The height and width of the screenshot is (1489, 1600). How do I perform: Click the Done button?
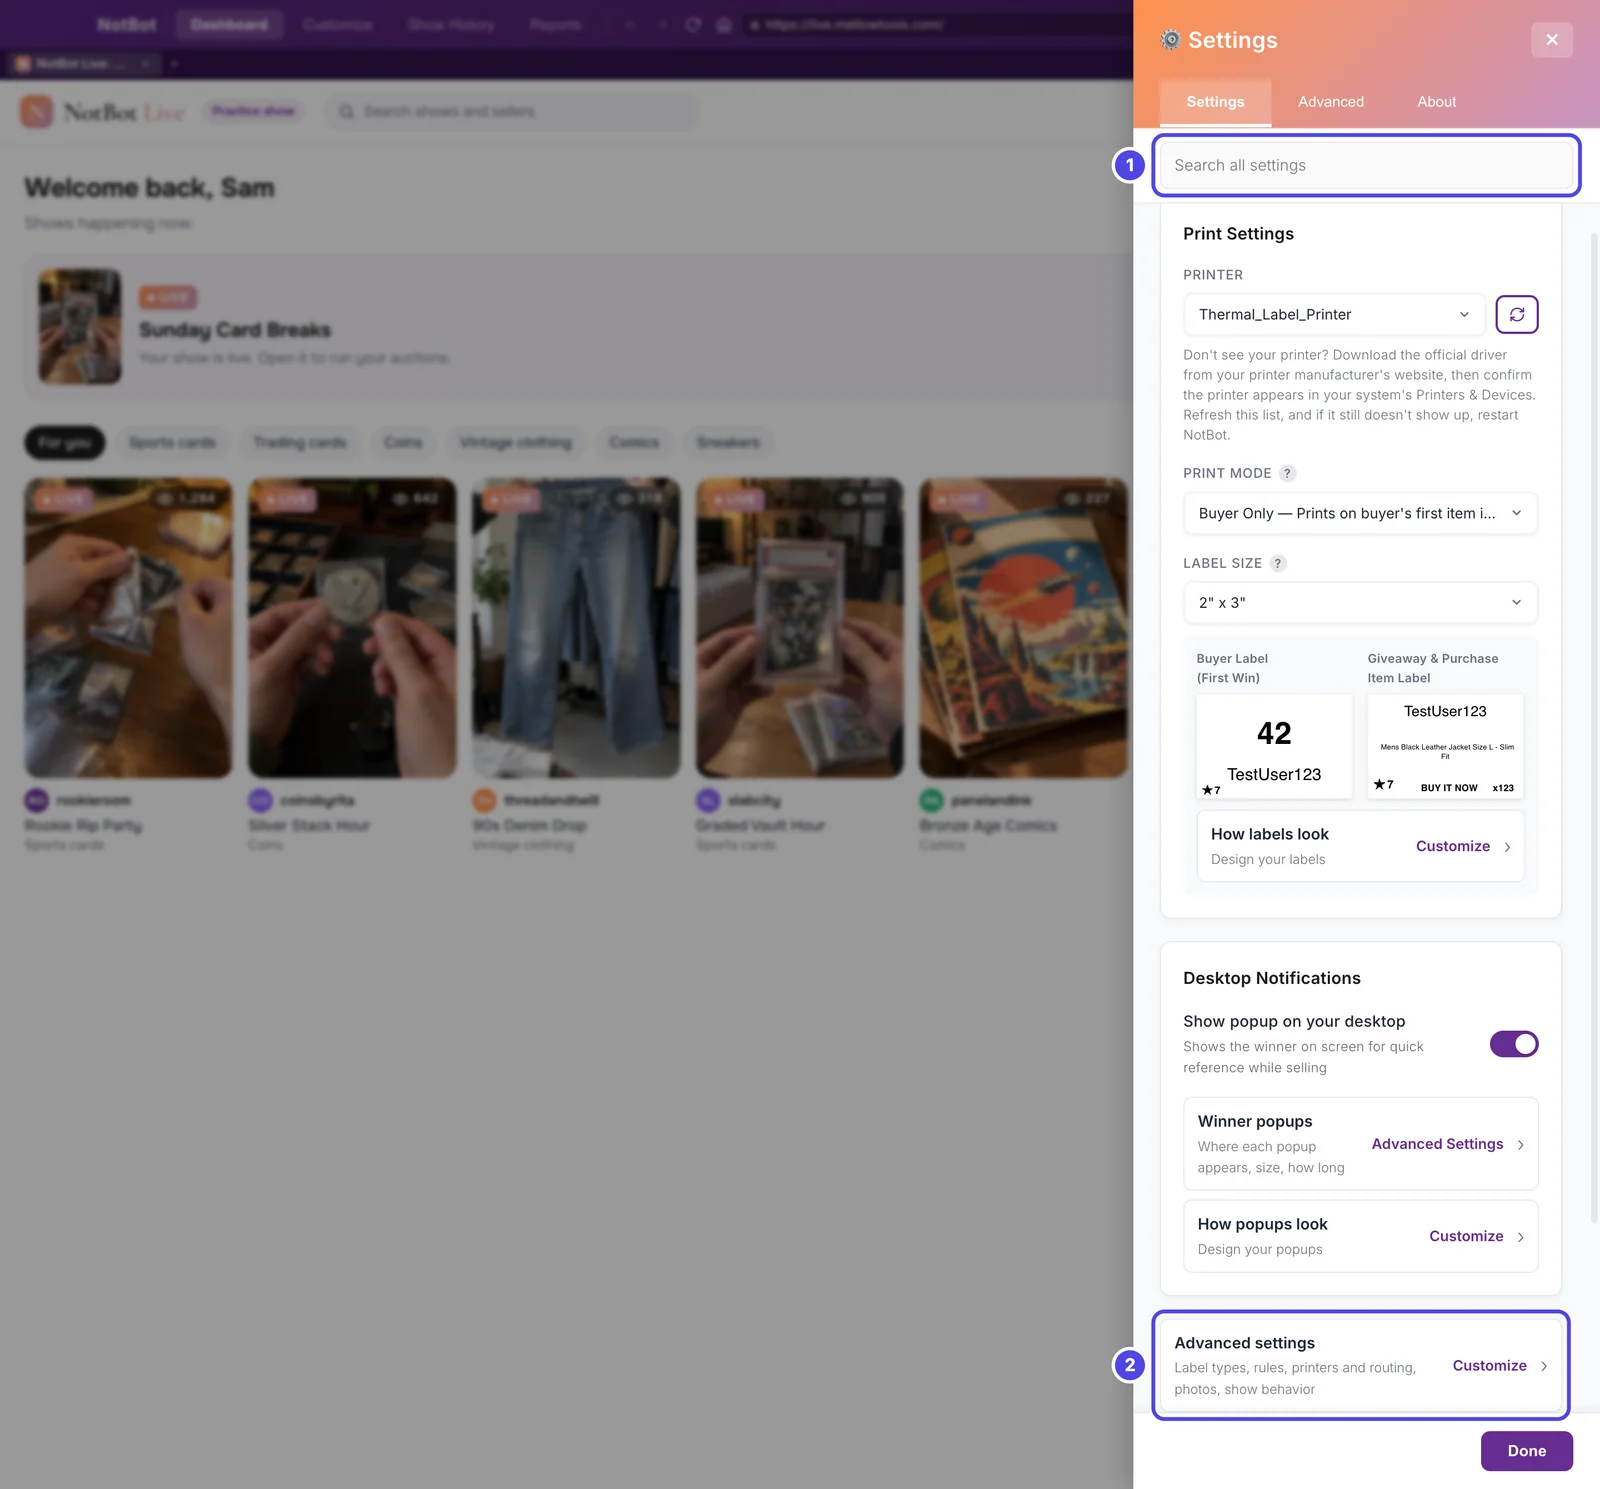pyautogui.click(x=1526, y=1451)
